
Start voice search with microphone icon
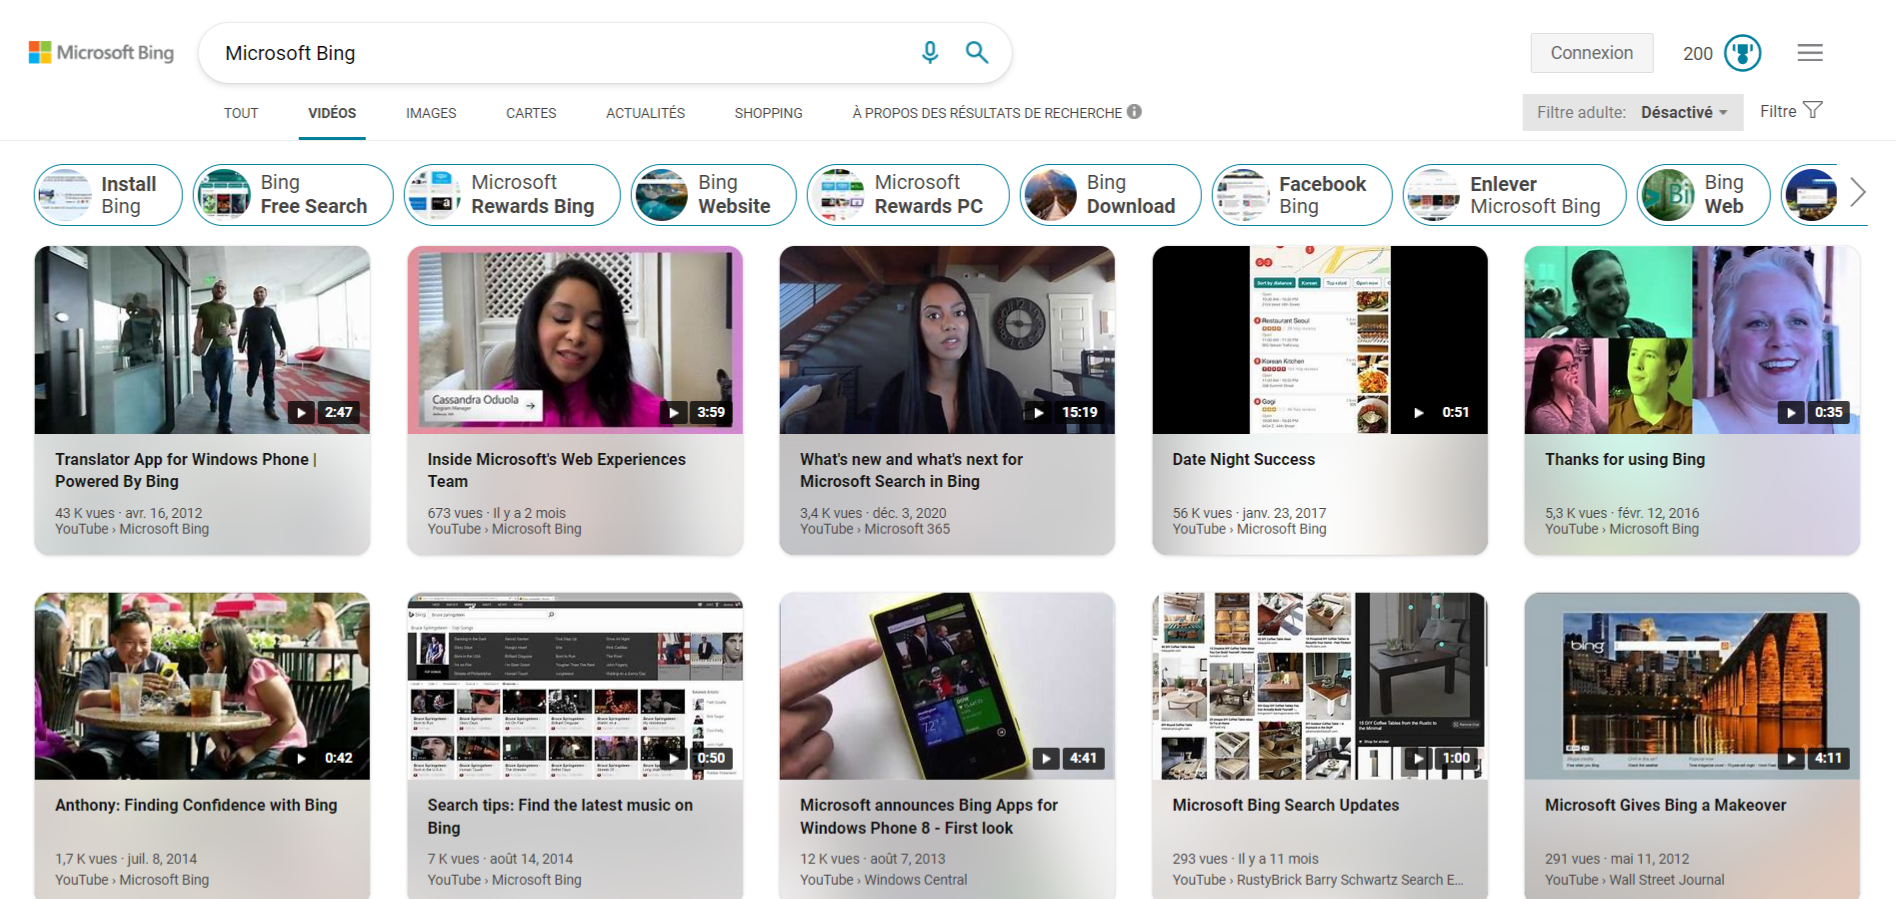930,52
